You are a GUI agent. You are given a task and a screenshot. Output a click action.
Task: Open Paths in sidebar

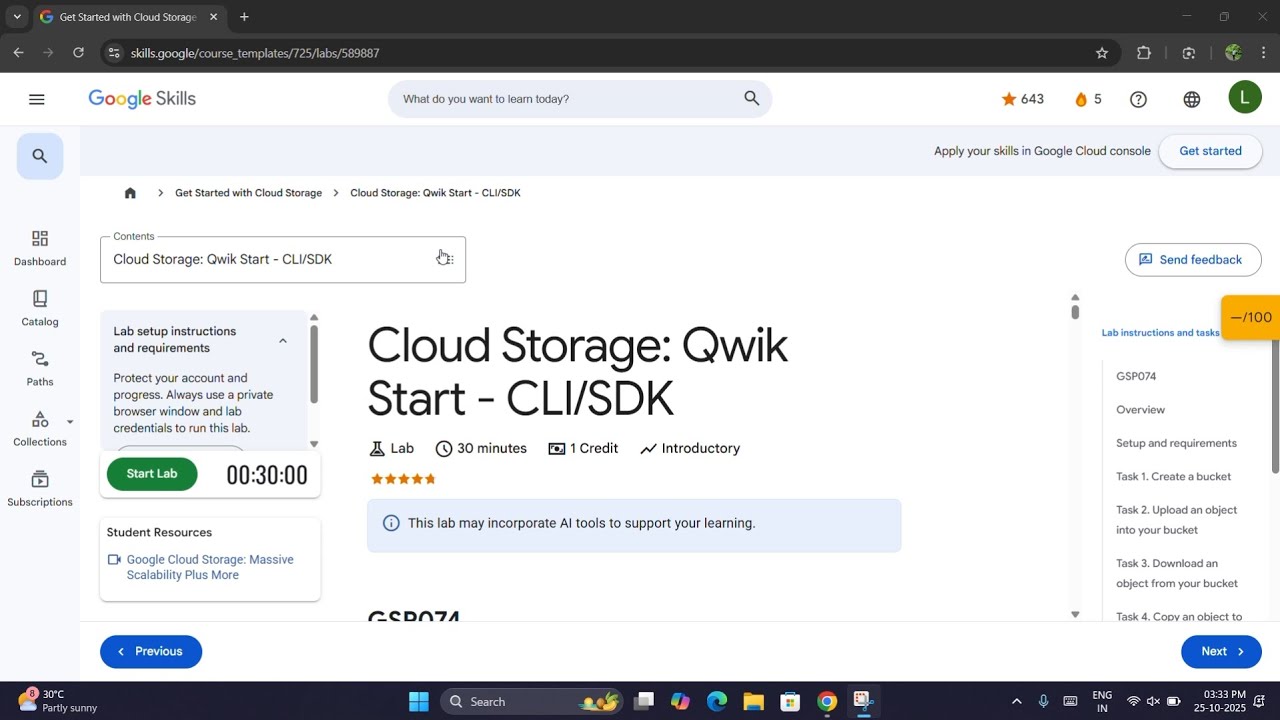pyautogui.click(x=40, y=369)
